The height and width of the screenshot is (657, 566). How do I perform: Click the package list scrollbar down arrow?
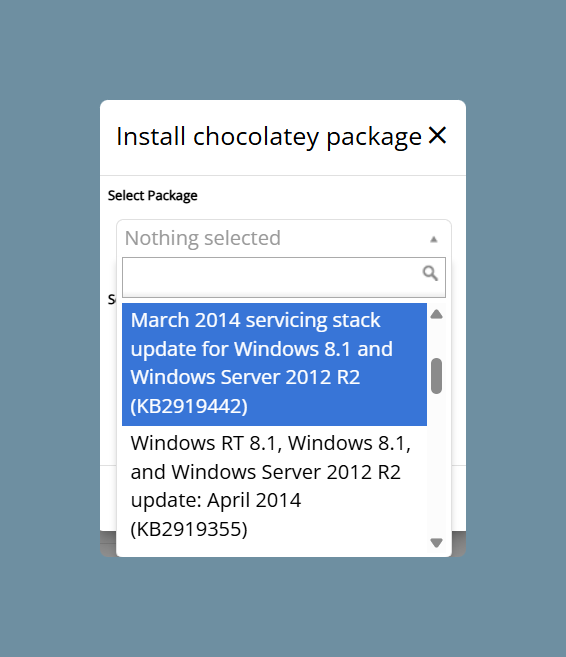coord(437,543)
